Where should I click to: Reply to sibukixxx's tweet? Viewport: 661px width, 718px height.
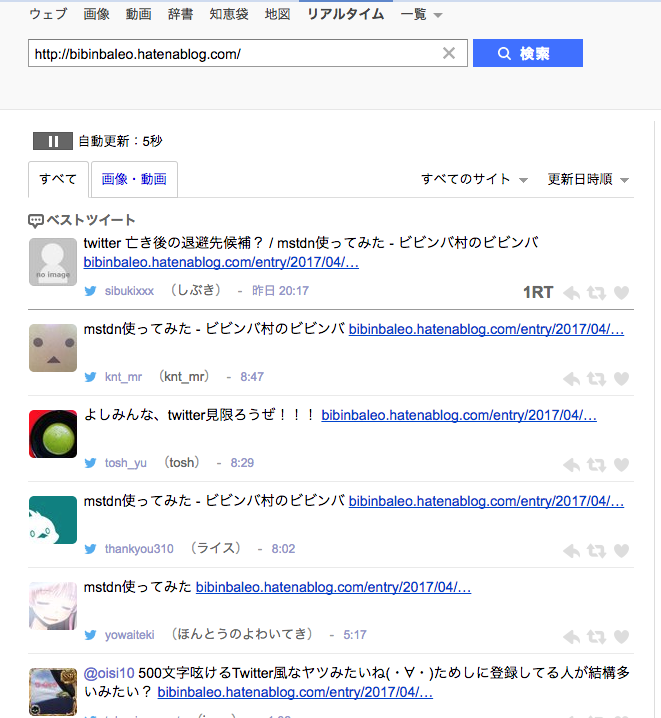[x=571, y=293]
